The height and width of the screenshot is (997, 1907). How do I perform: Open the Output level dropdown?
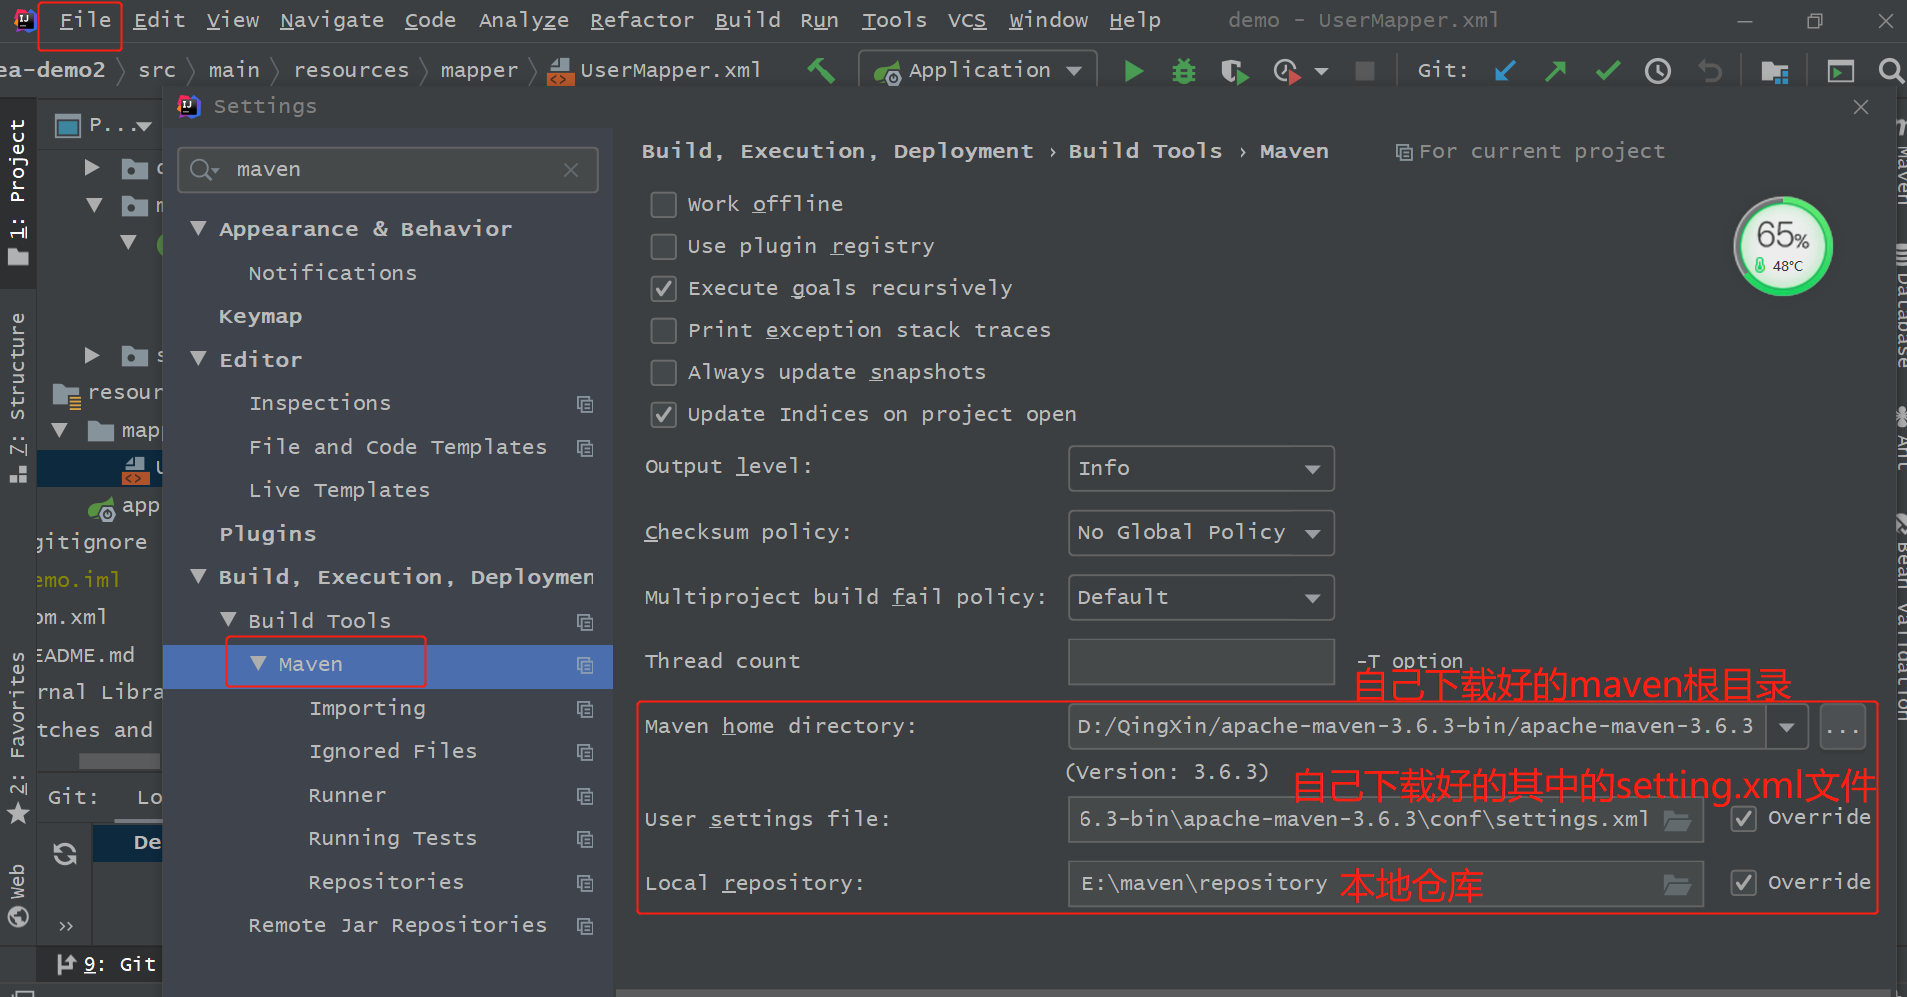point(1201,469)
